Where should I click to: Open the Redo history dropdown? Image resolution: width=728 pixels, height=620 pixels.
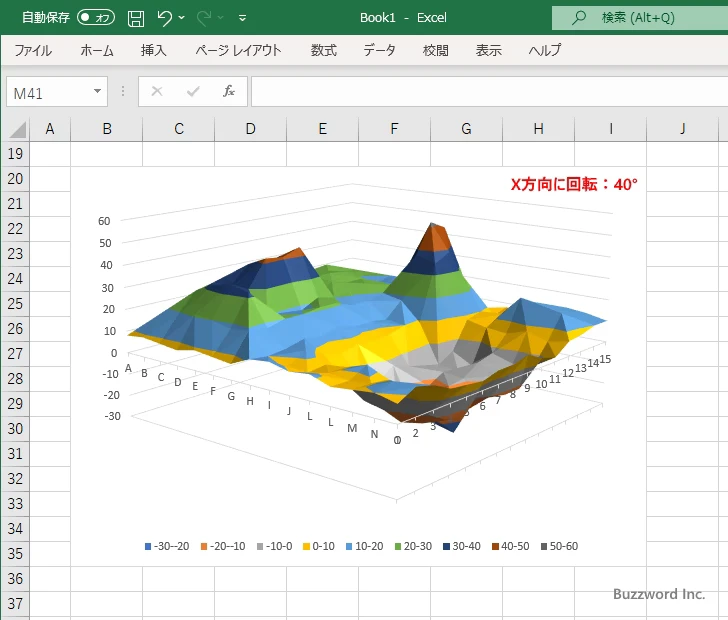tap(221, 18)
